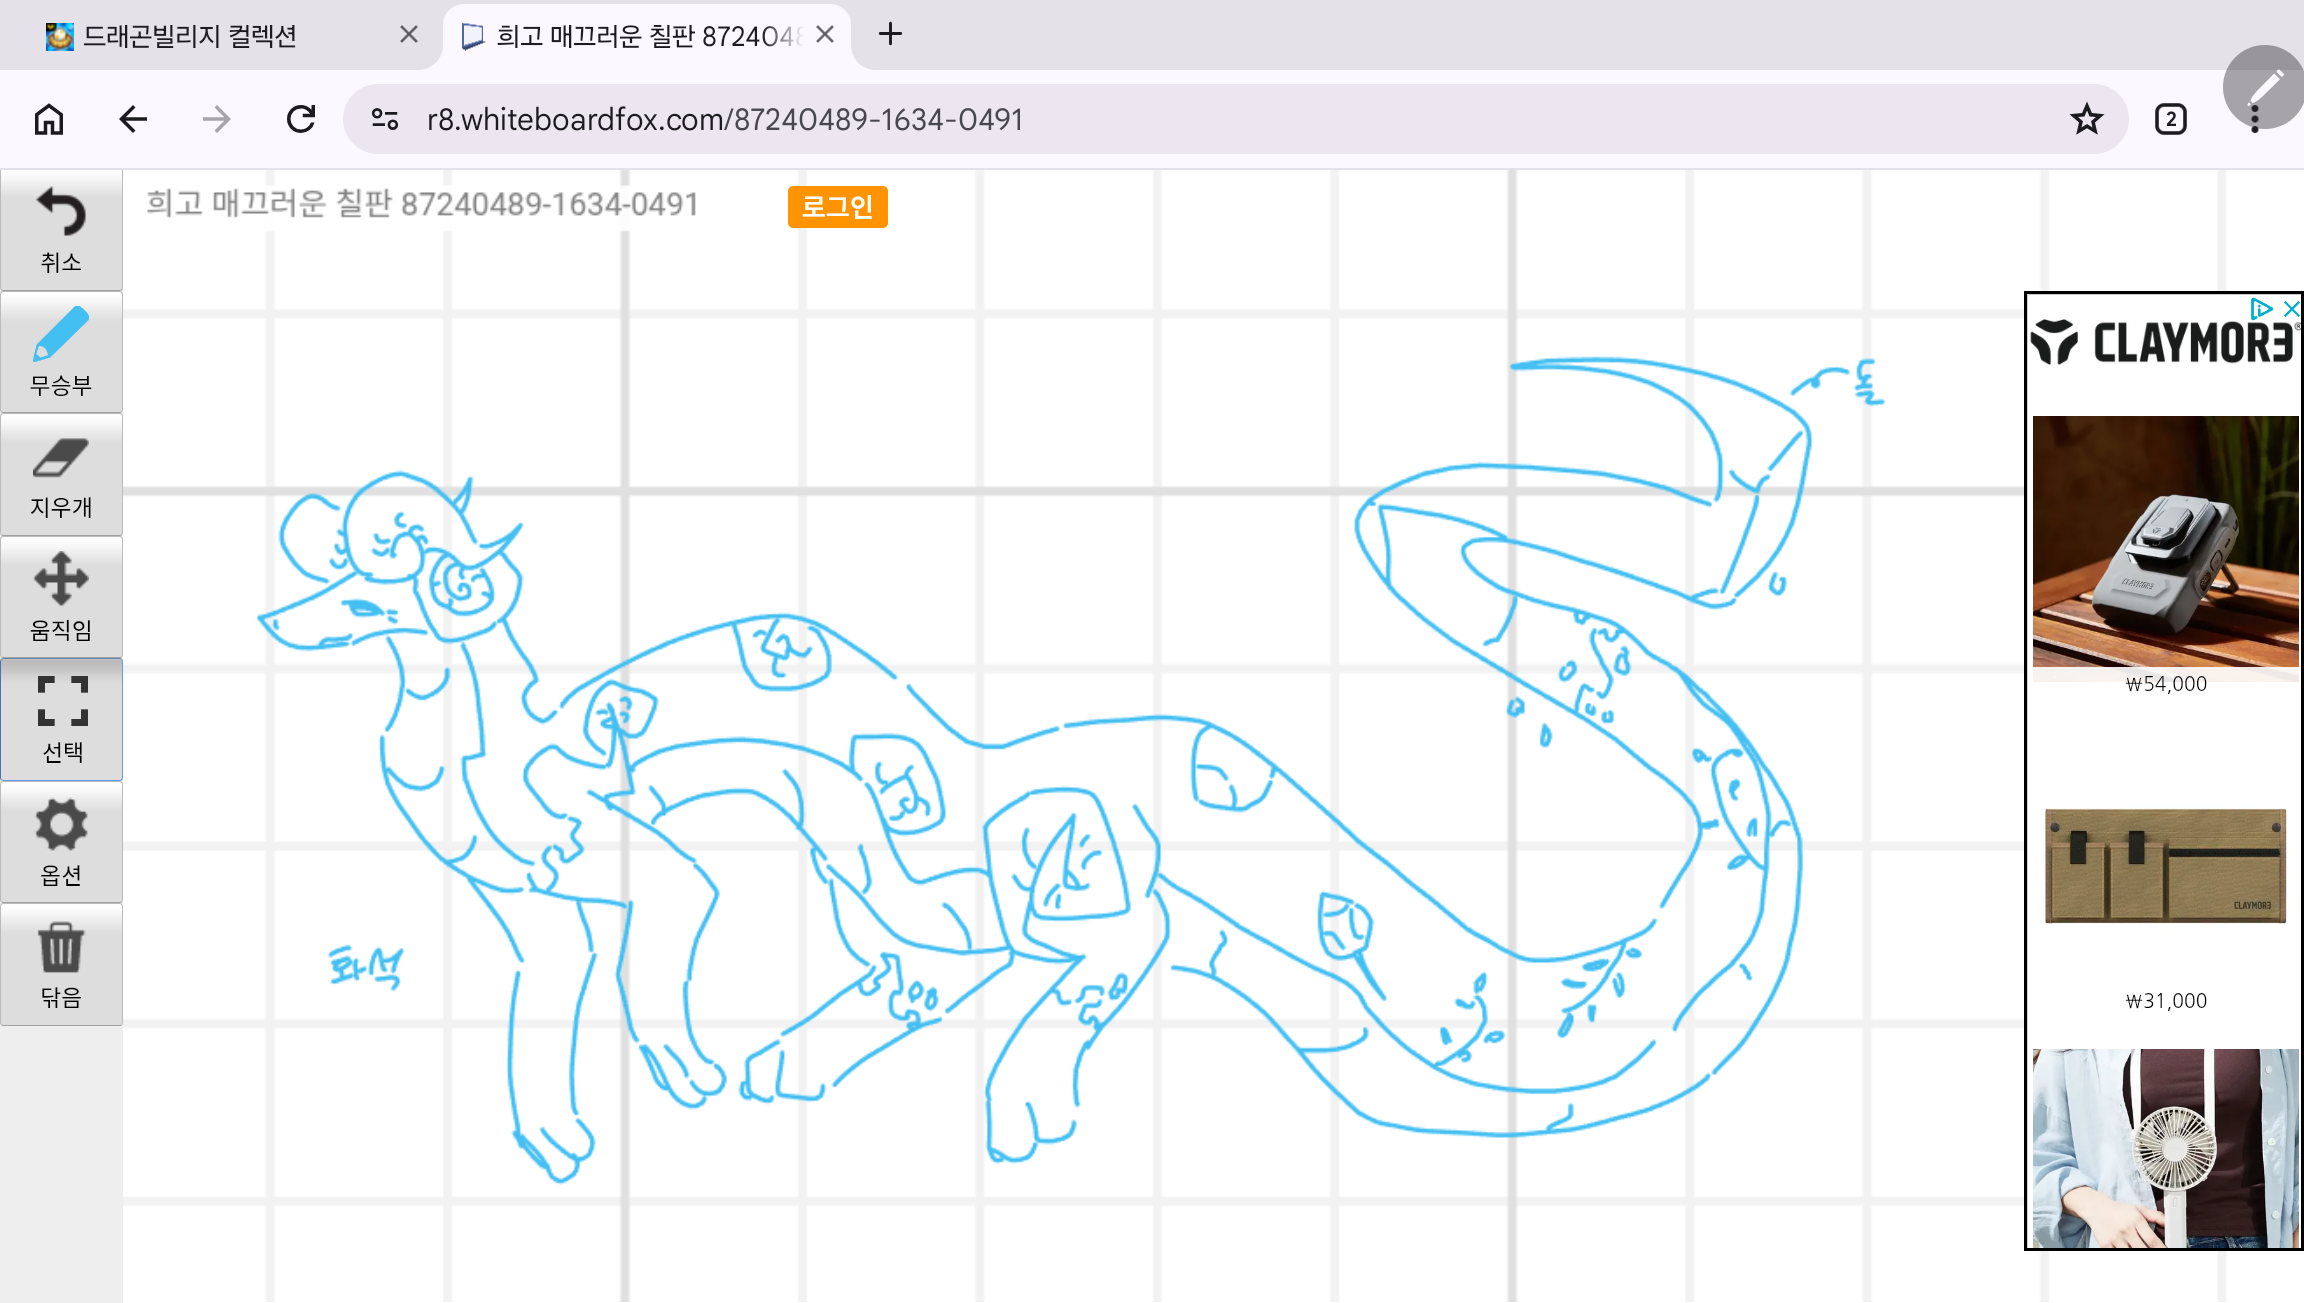This screenshot has width=2304, height=1303.
Task: Focus the whiteboardfox URL address field
Action: click(x=1236, y=120)
